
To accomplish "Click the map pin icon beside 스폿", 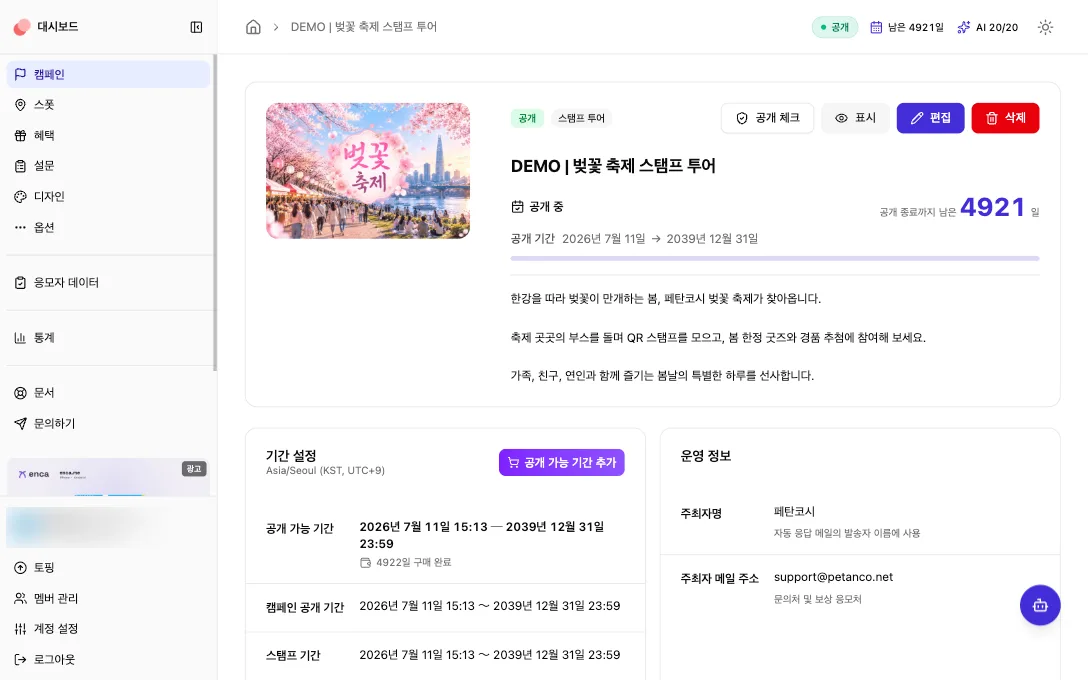I will [x=20, y=105].
